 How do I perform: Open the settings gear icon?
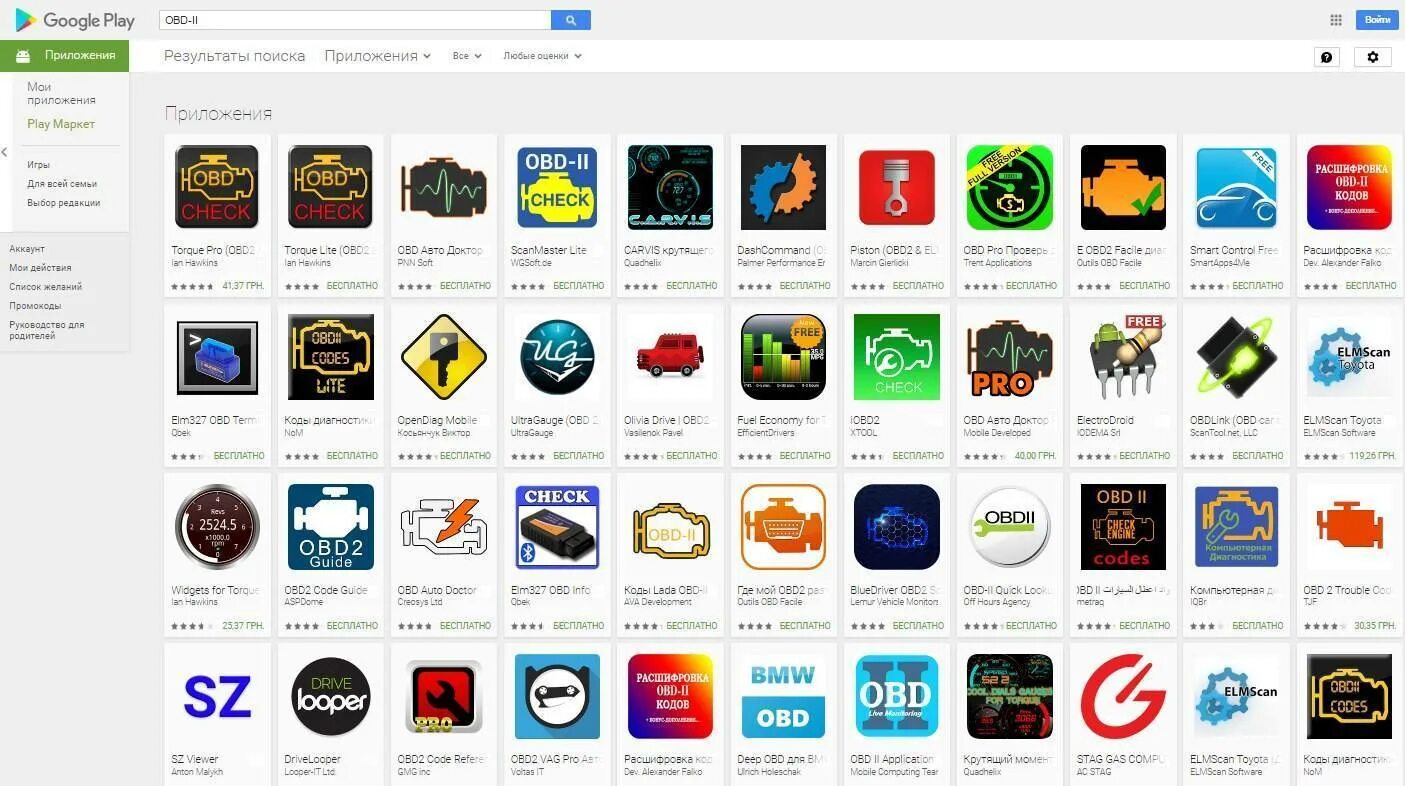[x=1373, y=57]
